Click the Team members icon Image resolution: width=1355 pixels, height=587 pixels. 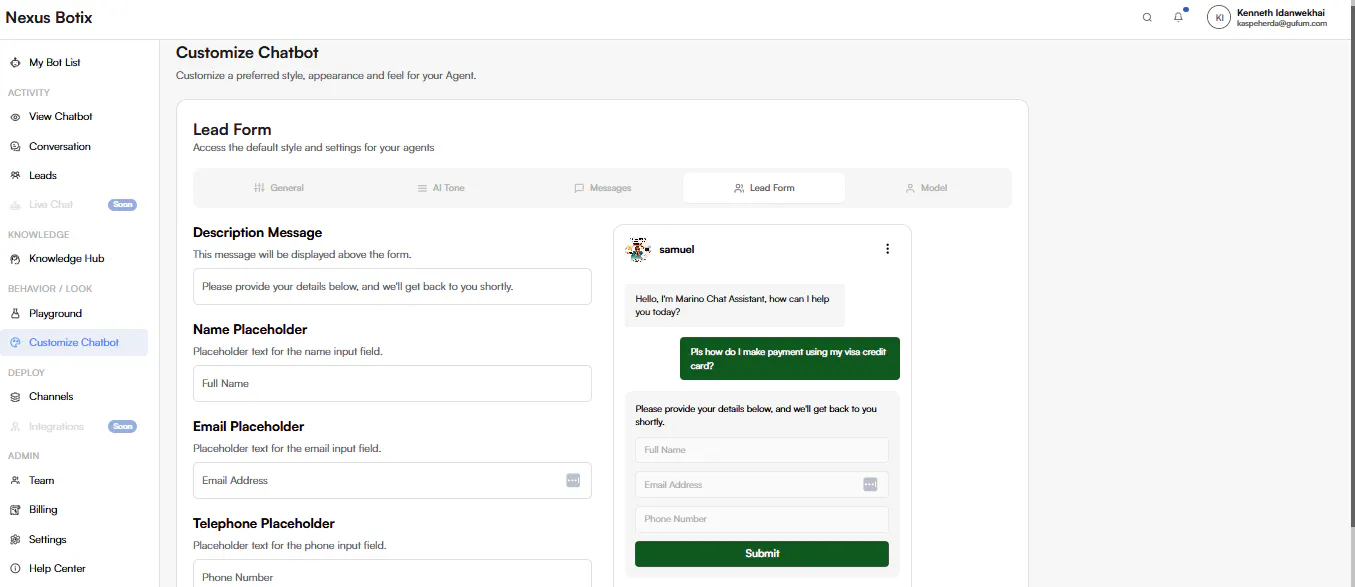pos(15,481)
